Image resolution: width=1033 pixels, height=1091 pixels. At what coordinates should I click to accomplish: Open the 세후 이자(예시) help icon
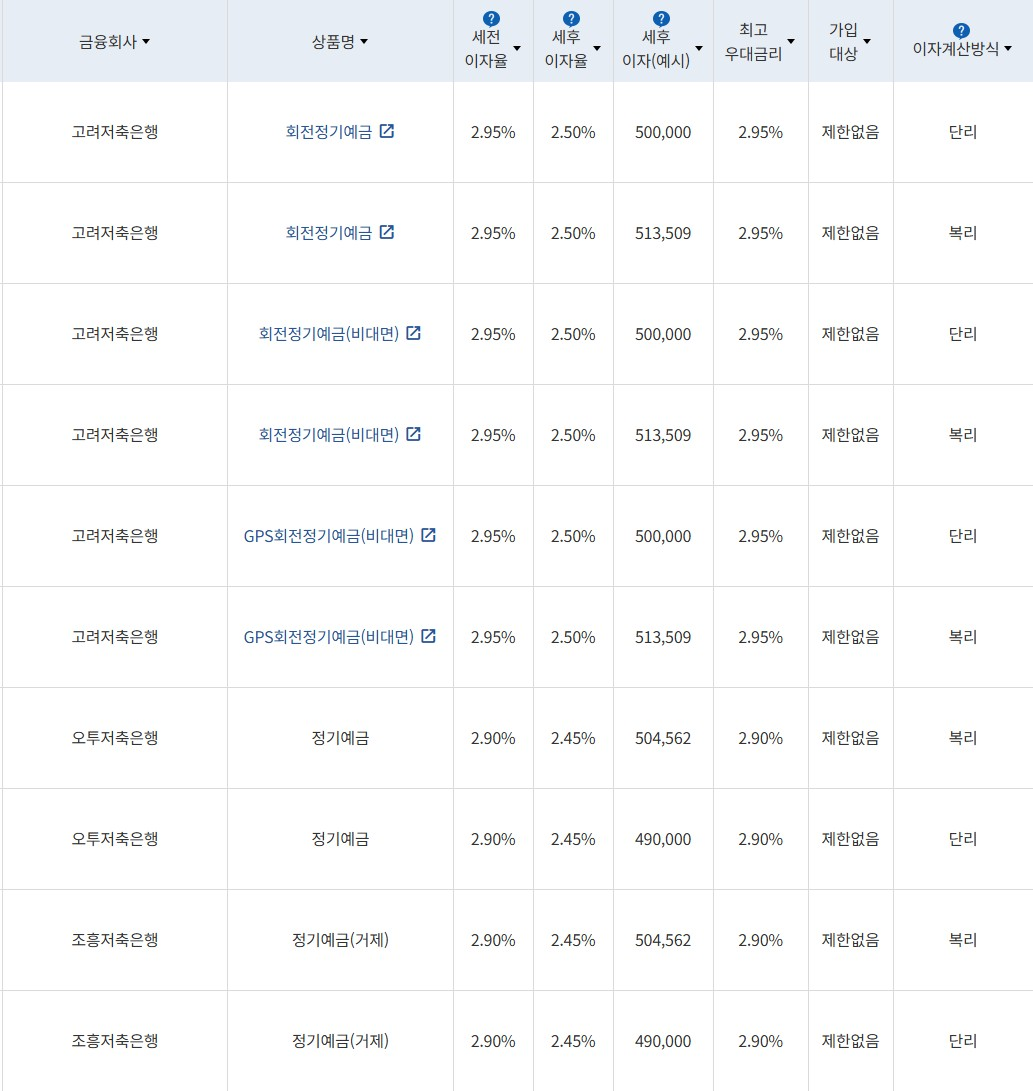[661, 17]
